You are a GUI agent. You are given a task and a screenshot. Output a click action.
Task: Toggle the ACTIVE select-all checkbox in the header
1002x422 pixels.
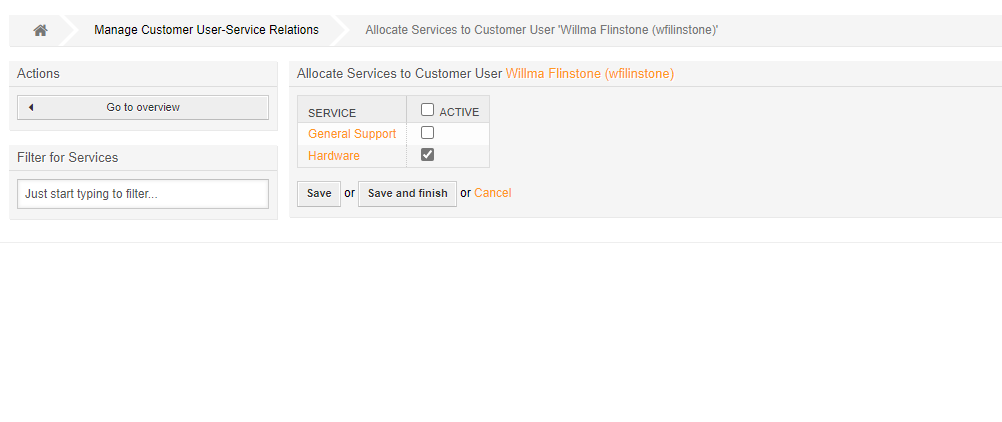(427, 111)
